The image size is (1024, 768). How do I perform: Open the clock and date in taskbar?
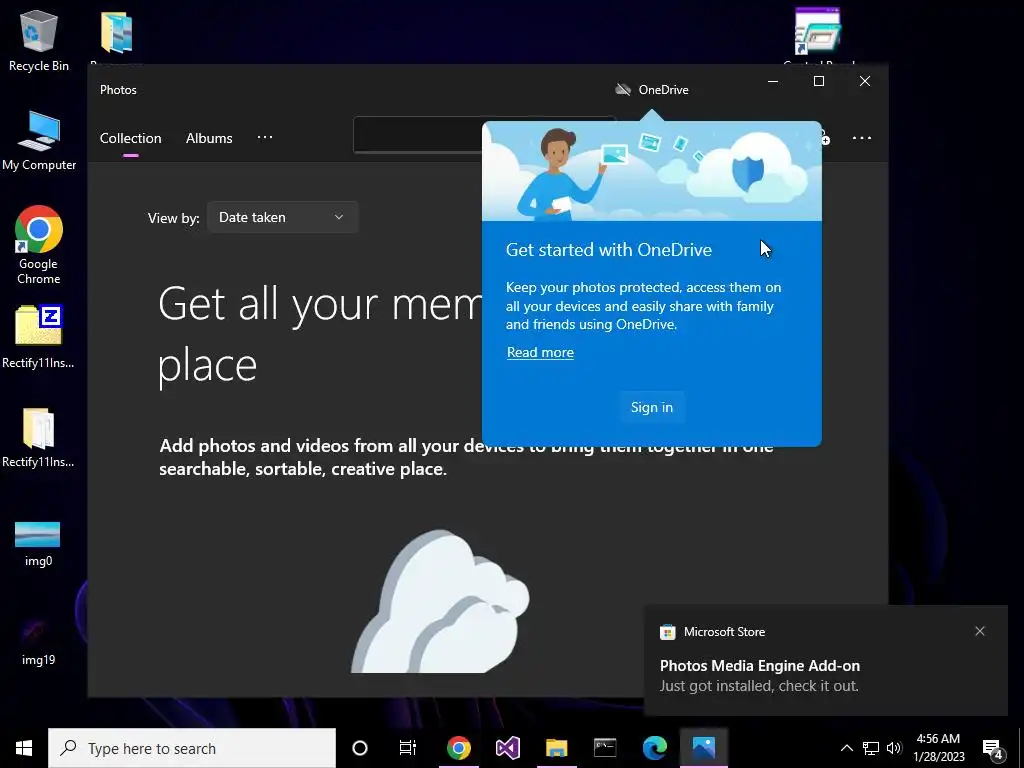click(938, 748)
